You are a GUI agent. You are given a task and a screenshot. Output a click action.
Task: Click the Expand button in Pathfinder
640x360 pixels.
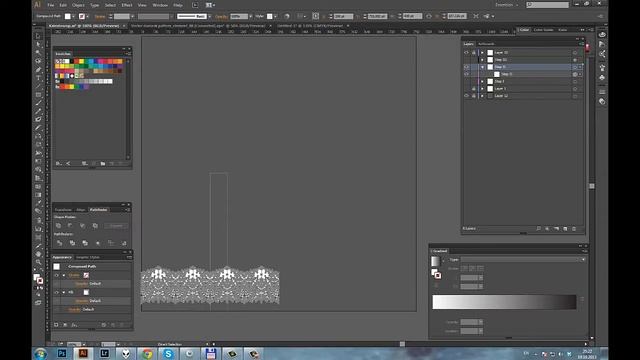pyautogui.click(x=116, y=226)
